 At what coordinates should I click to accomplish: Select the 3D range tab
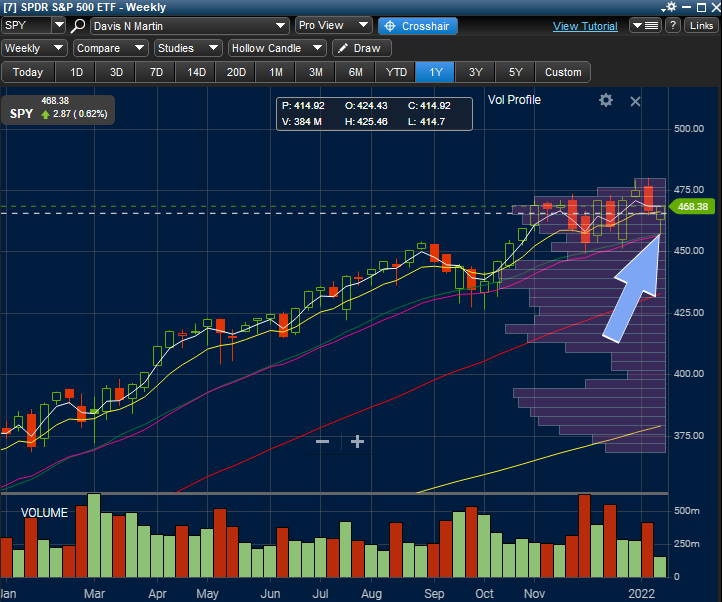pyautogui.click(x=116, y=72)
